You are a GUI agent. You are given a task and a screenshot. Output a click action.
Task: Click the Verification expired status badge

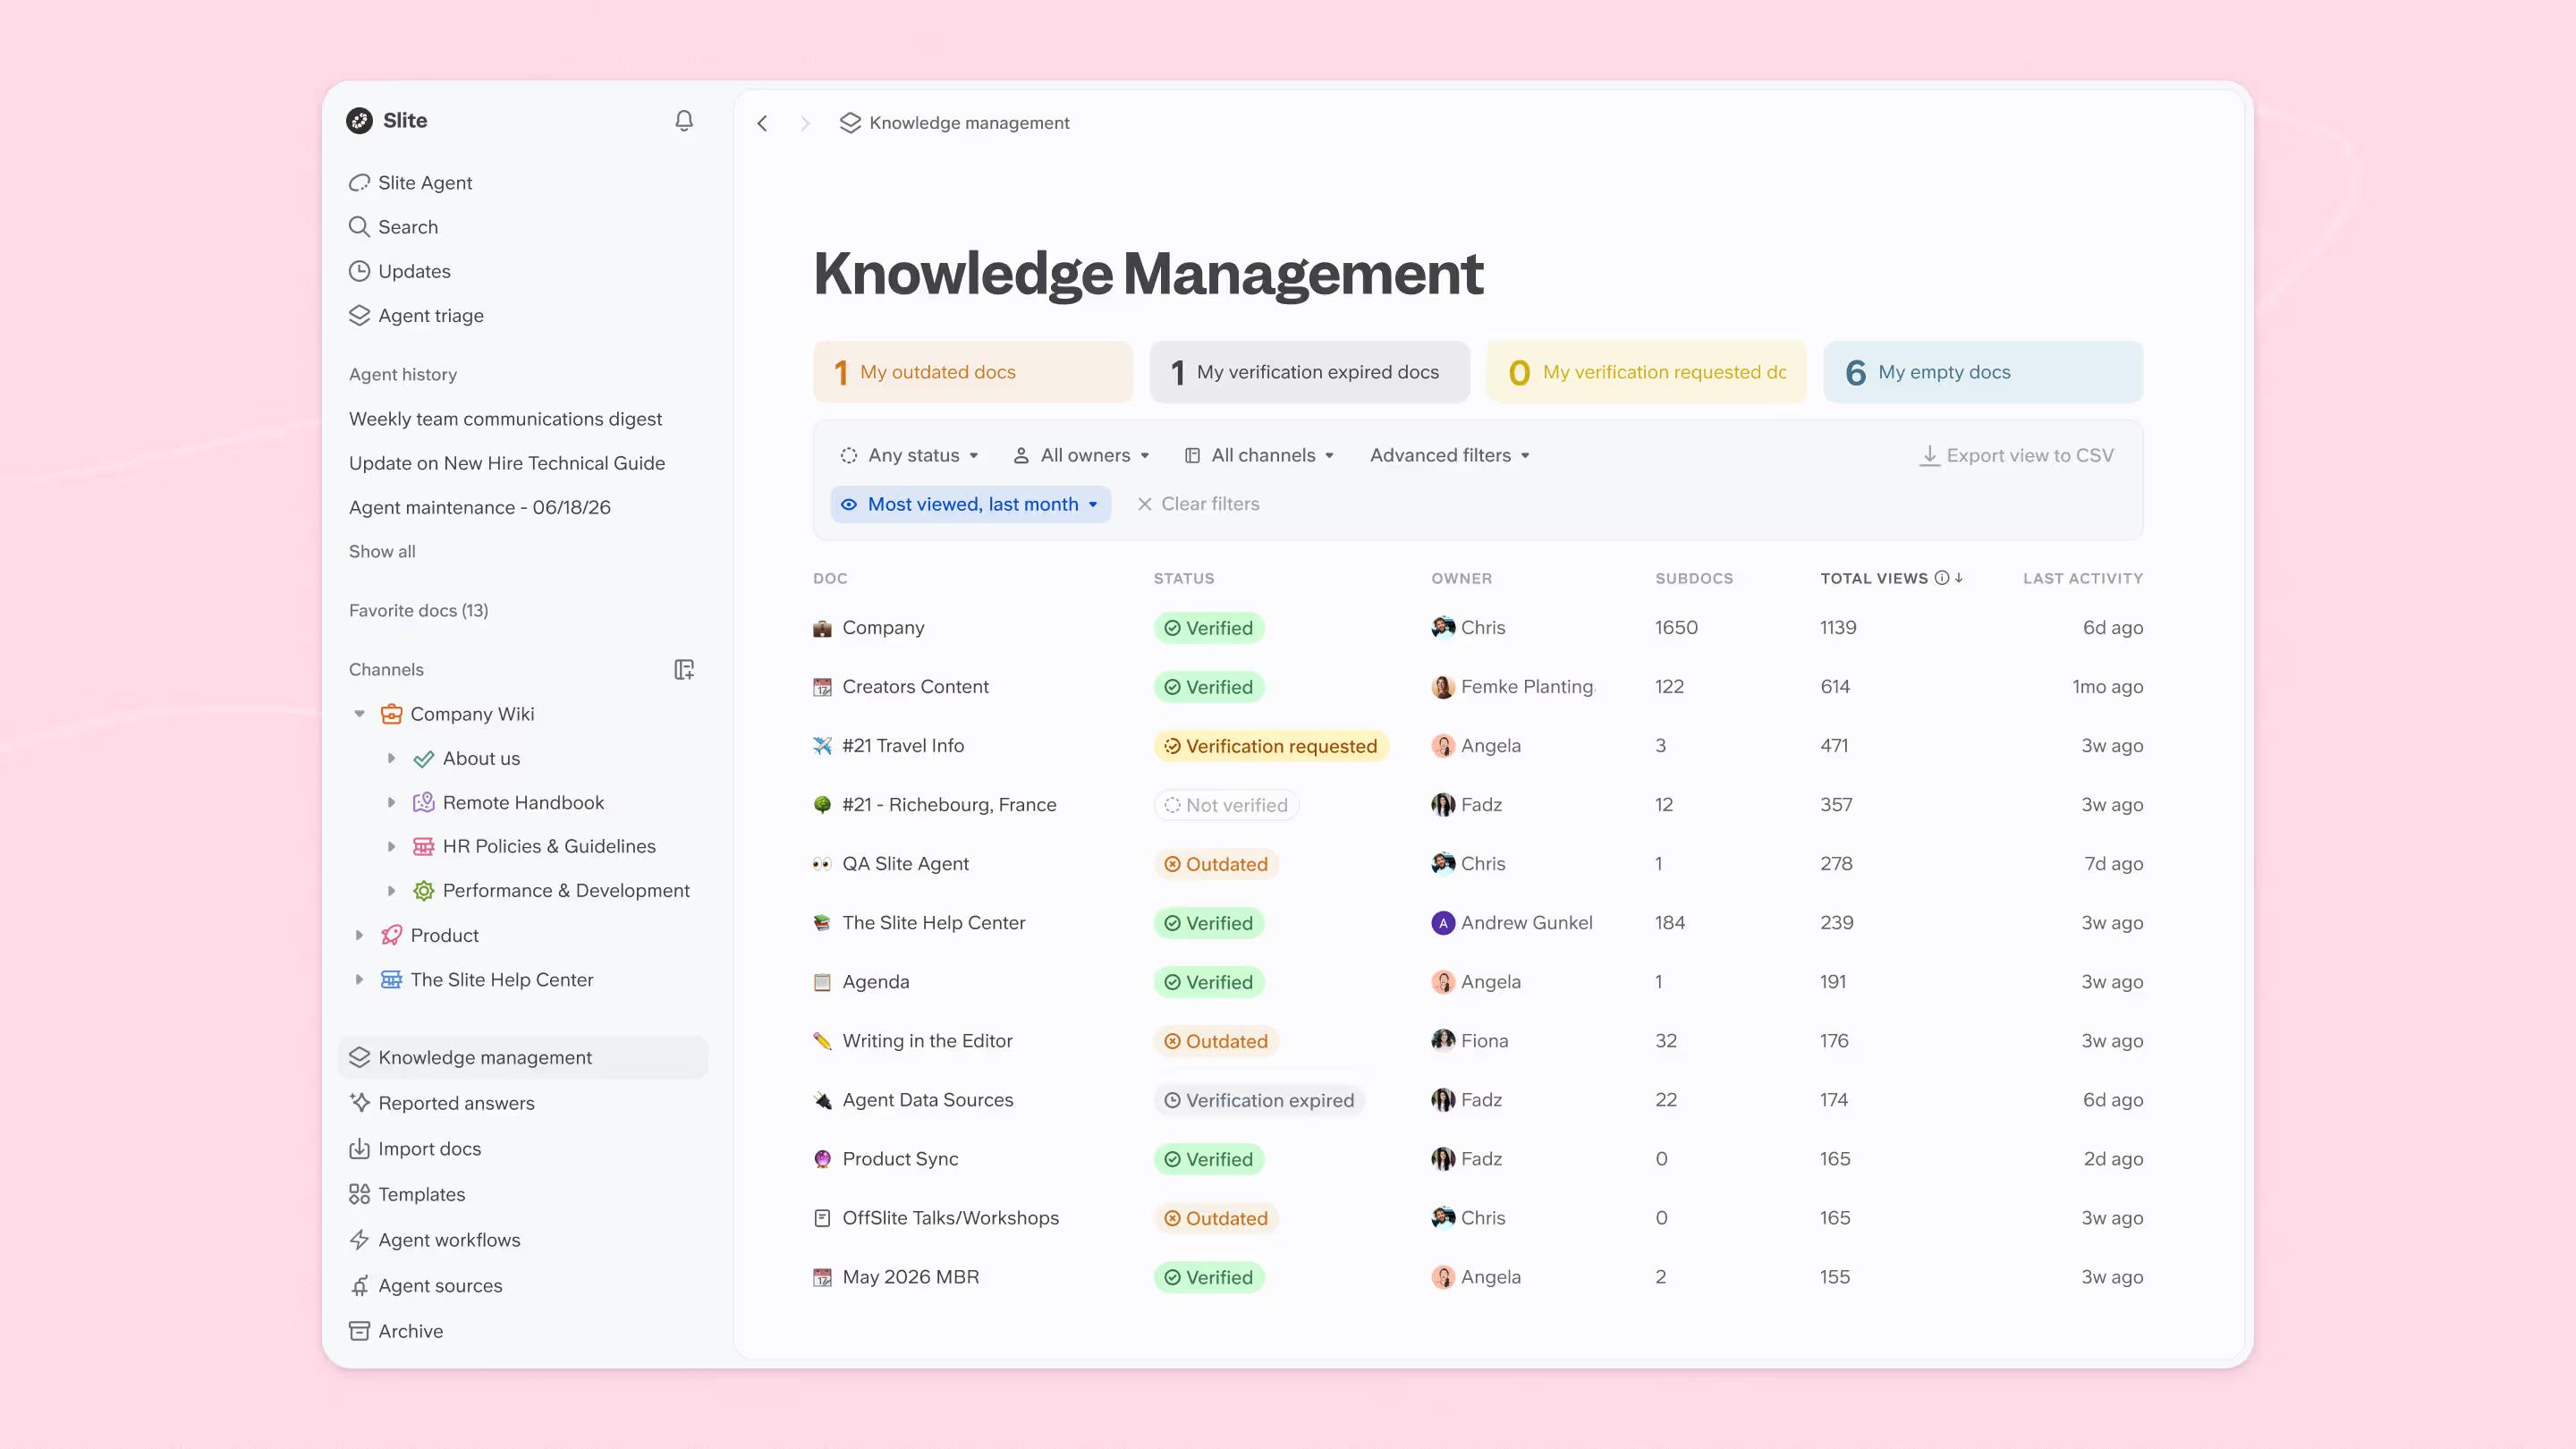1259,1100
